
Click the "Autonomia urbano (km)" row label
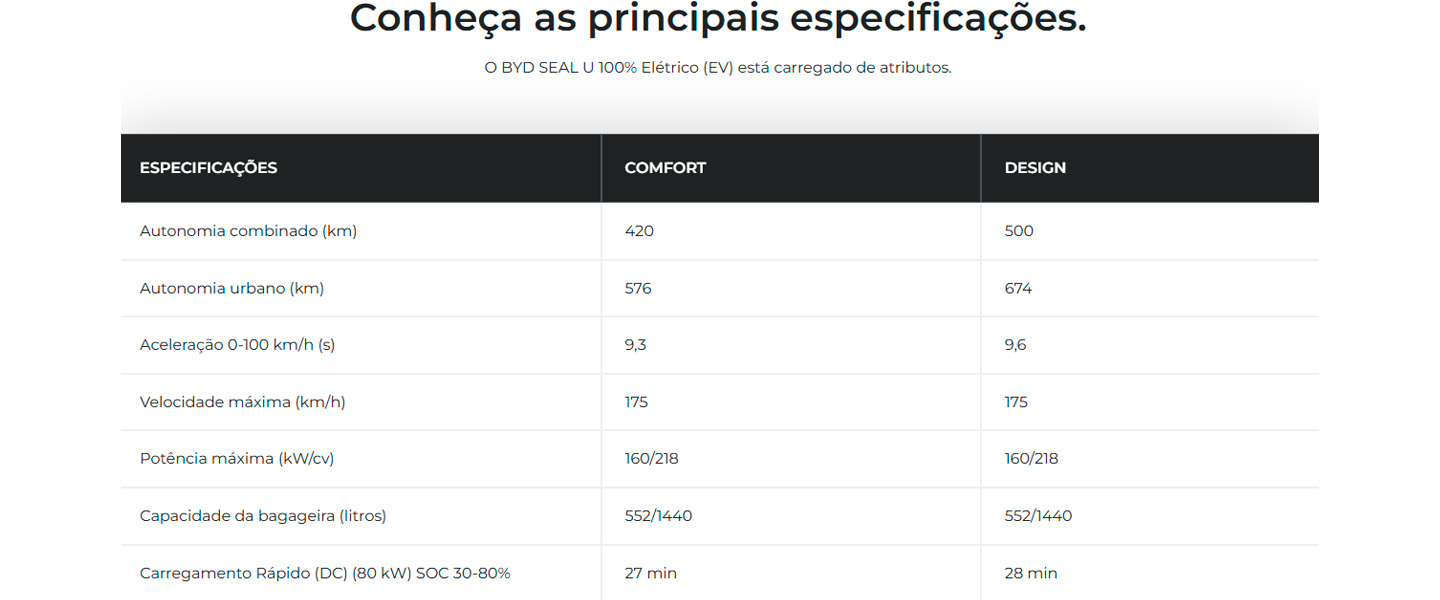(232, 288)
